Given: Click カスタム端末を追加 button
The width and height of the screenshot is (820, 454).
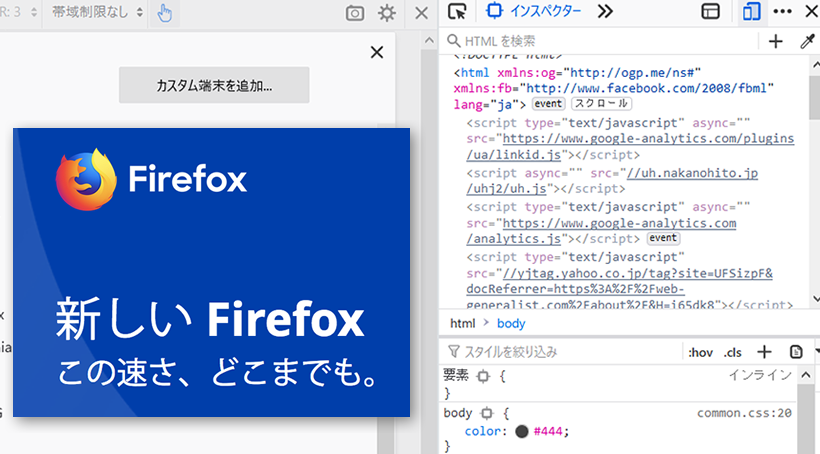Looking at the screenshot, I should pos(214,85).
